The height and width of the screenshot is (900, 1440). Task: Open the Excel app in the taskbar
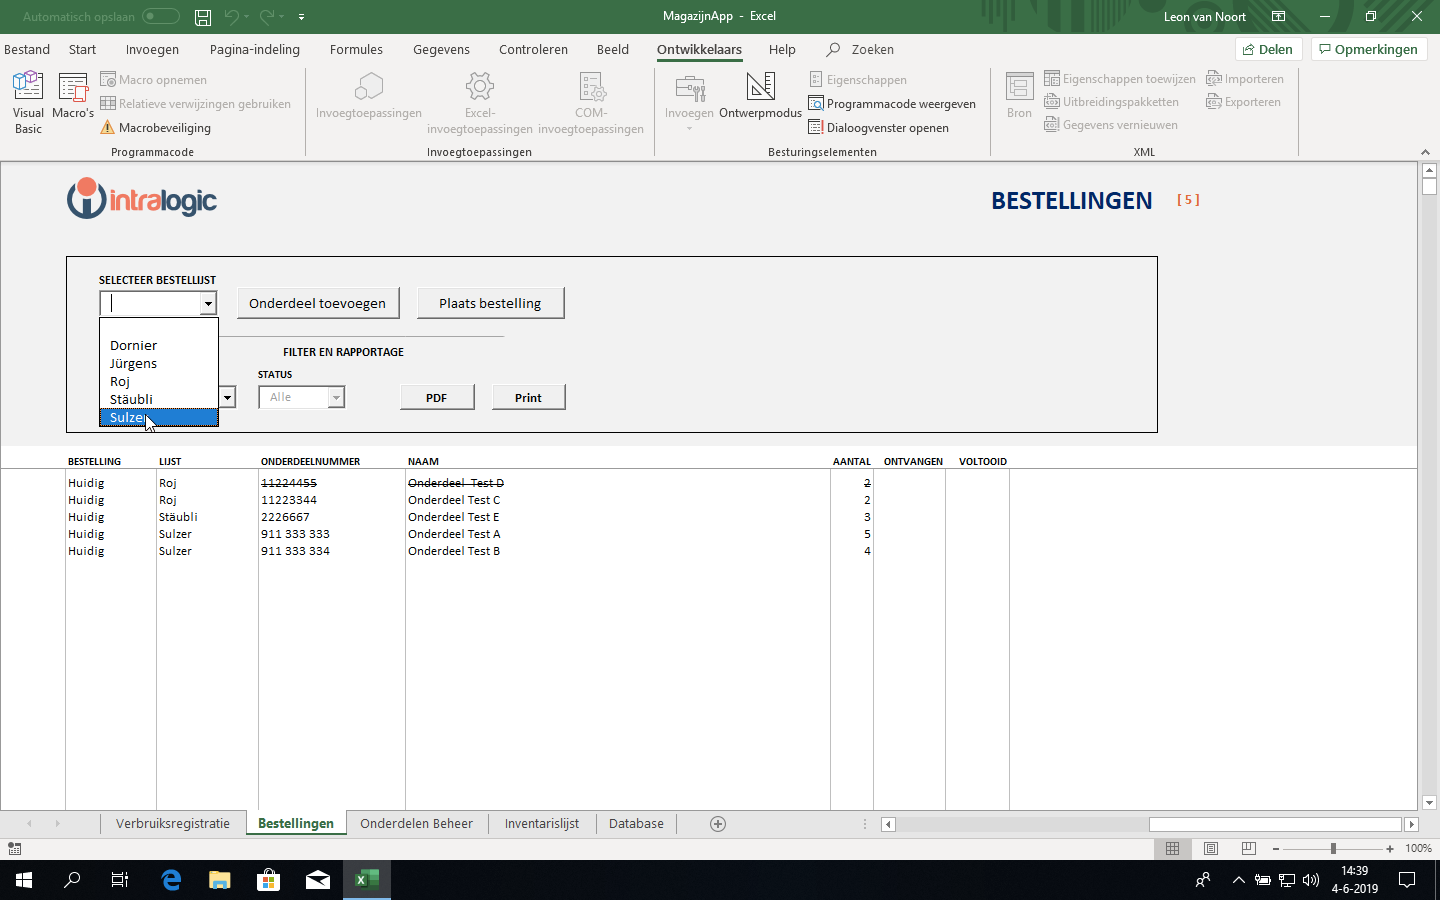367,880
